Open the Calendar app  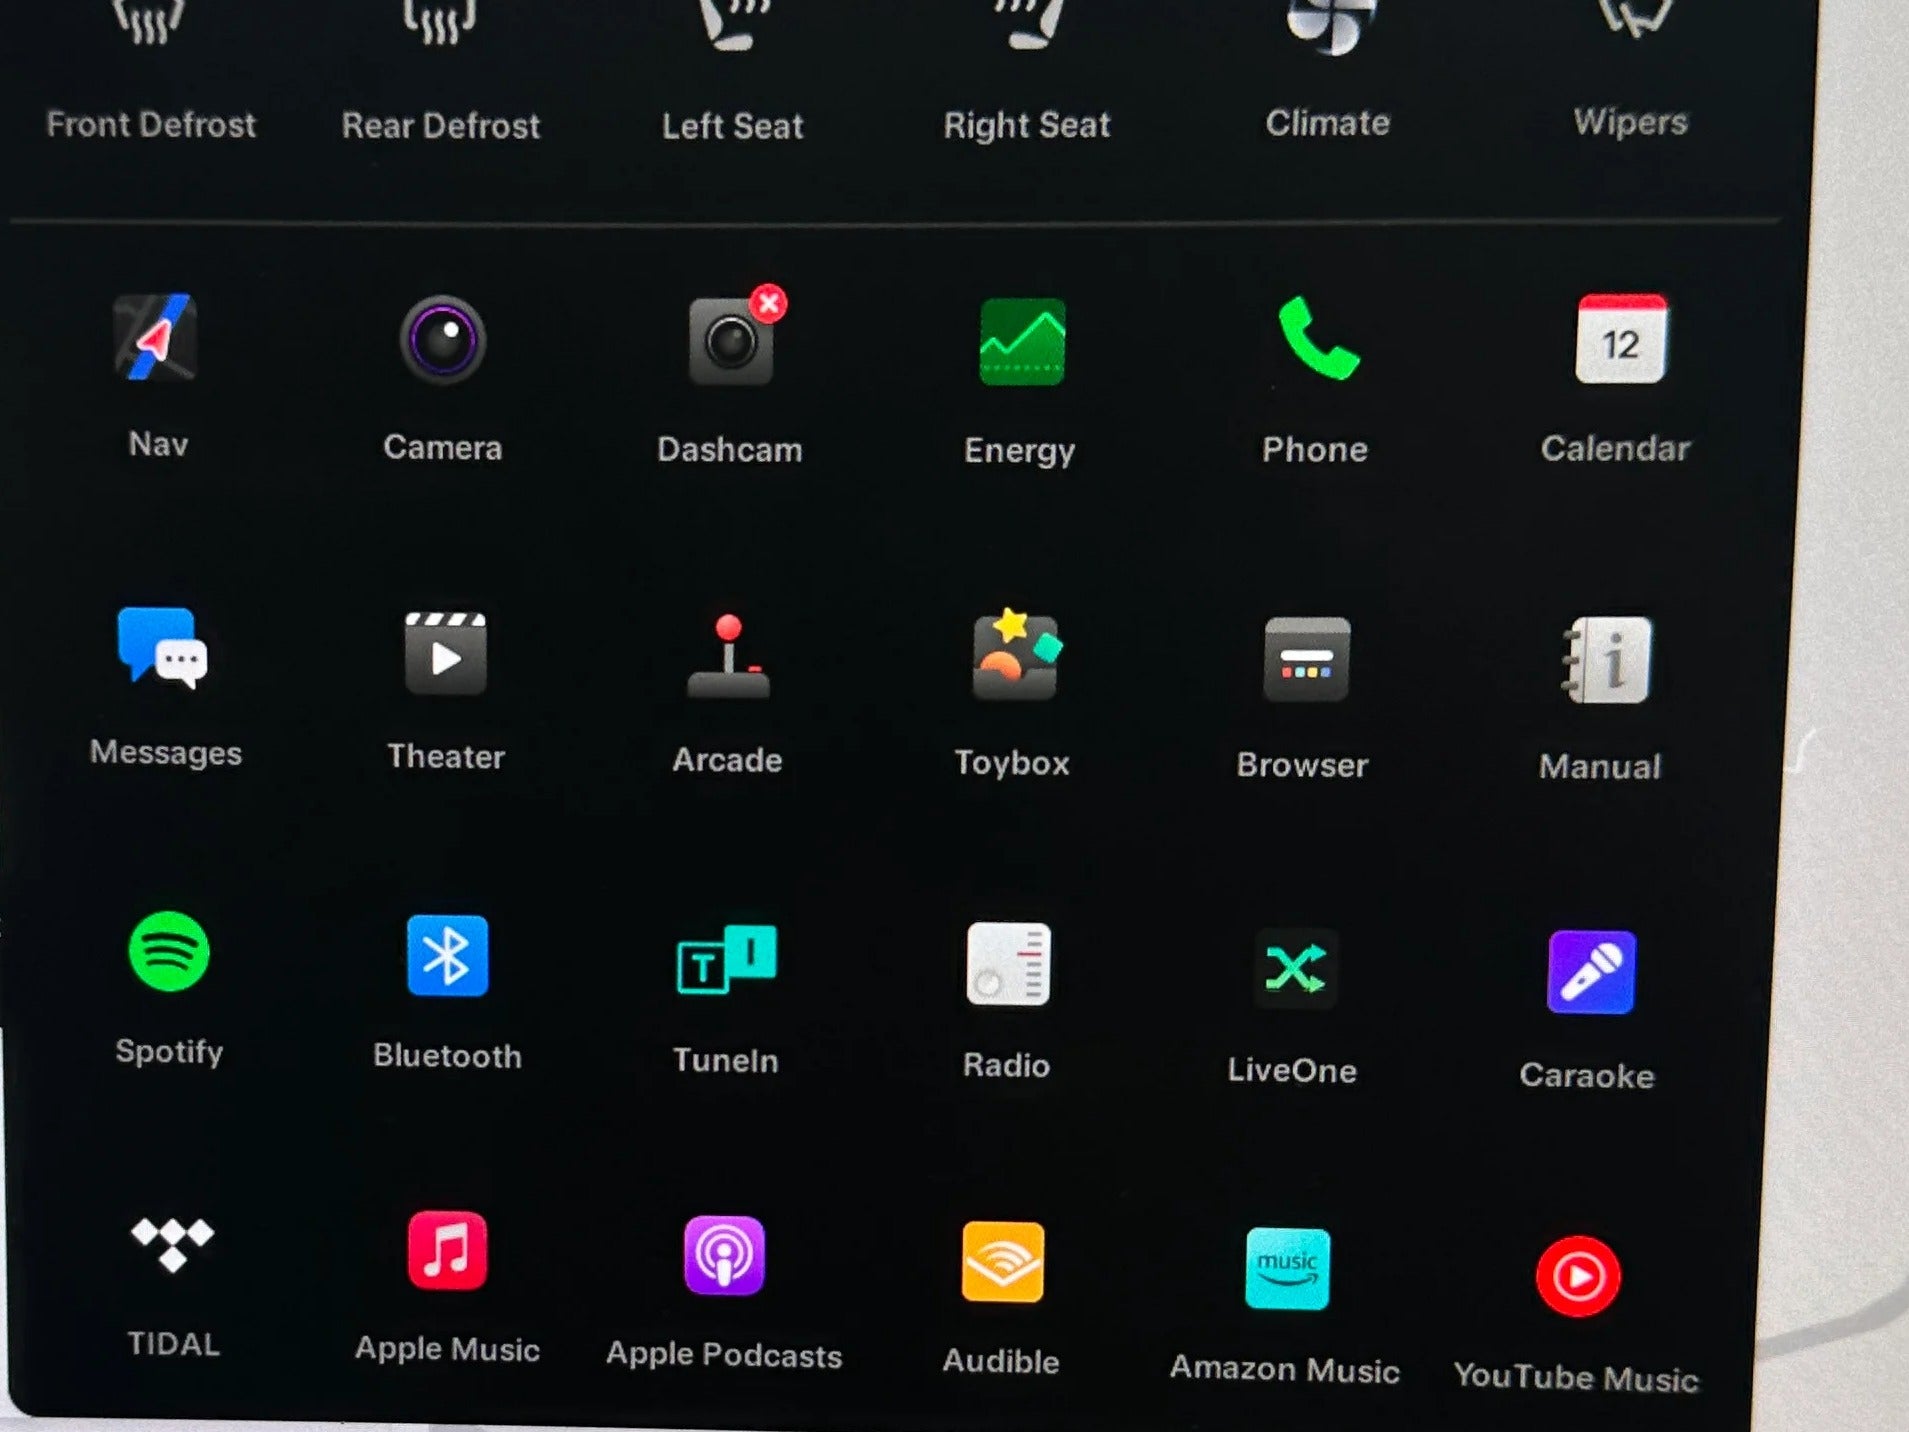click(x=1619, y=340)
